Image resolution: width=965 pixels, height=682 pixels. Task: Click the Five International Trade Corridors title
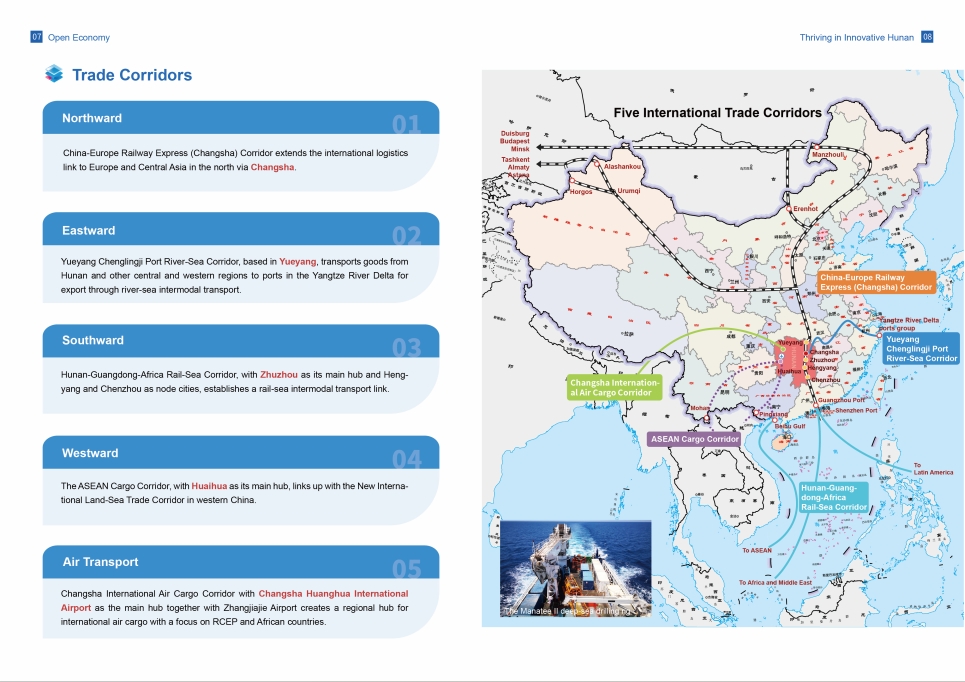pos(717,113)
